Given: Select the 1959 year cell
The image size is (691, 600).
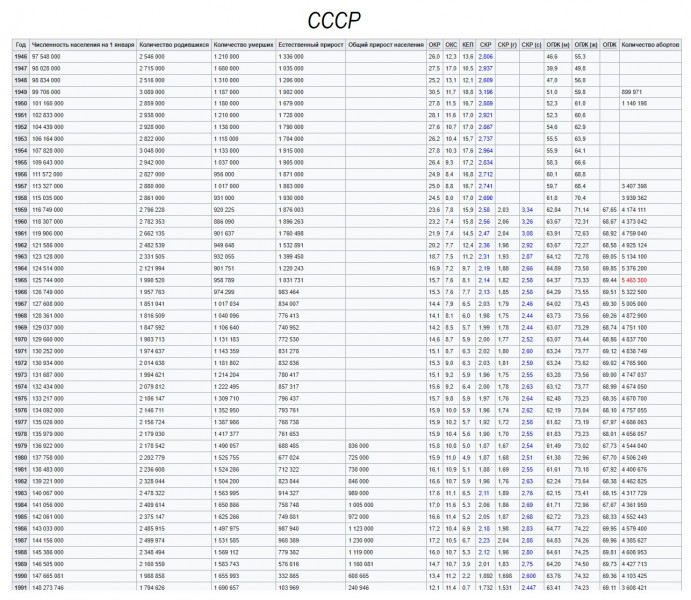Looking at the screenshot, I should (x=21, y=210).
